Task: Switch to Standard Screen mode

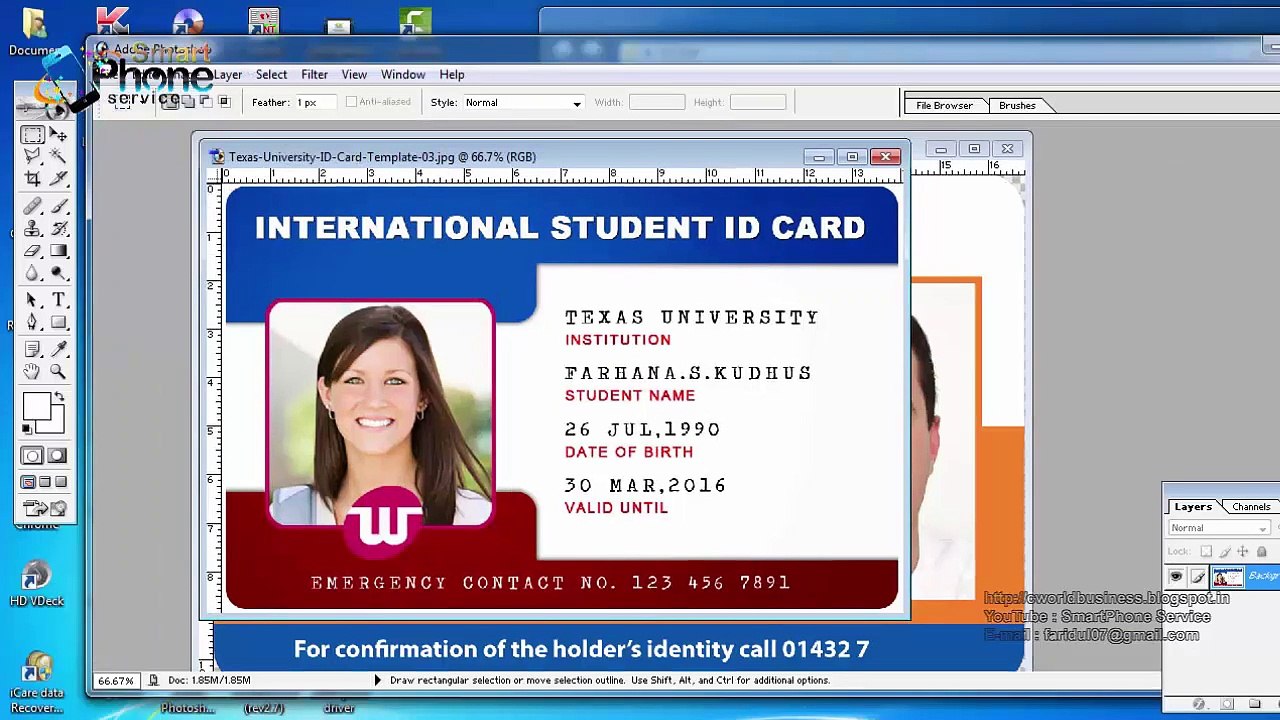Action: (29, 482)
